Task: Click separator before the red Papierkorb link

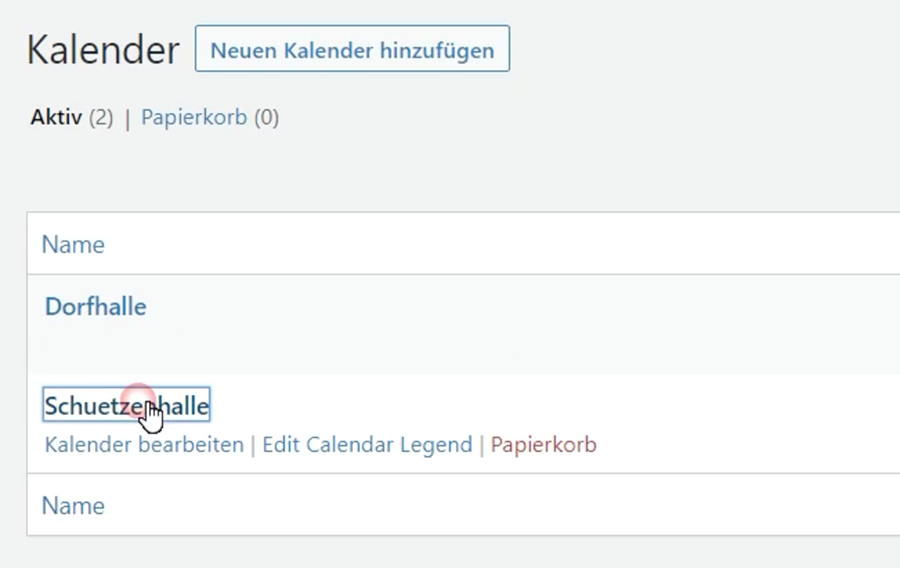Action: pos(481,445)
